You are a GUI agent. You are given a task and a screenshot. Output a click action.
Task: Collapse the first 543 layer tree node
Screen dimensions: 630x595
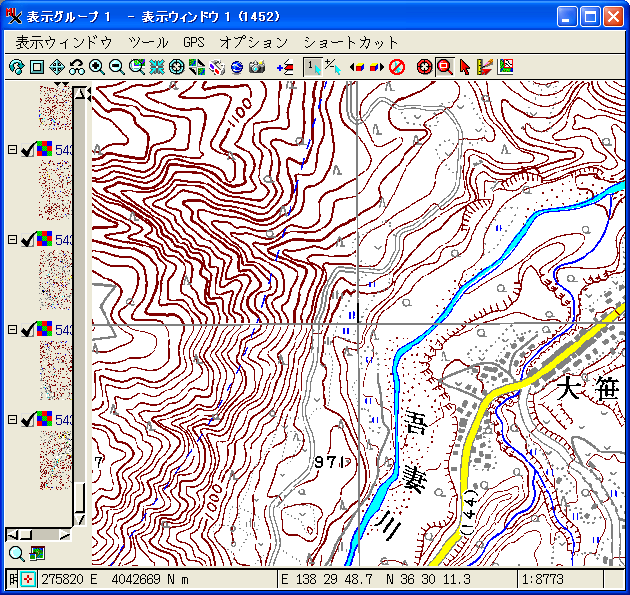coord(12,150)
